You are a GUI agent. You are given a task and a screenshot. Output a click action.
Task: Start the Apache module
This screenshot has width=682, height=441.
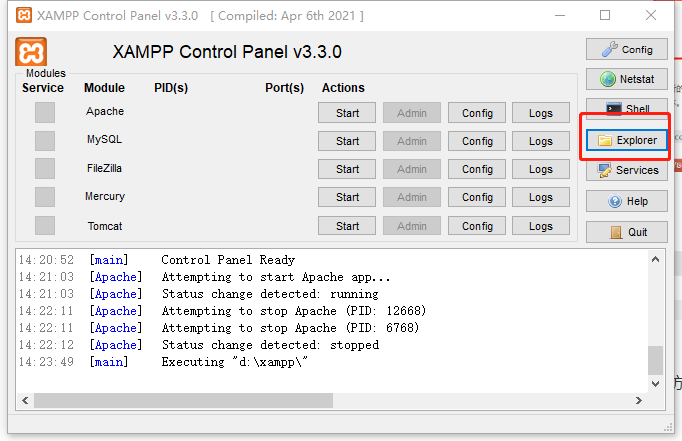(x=347, y=113)
